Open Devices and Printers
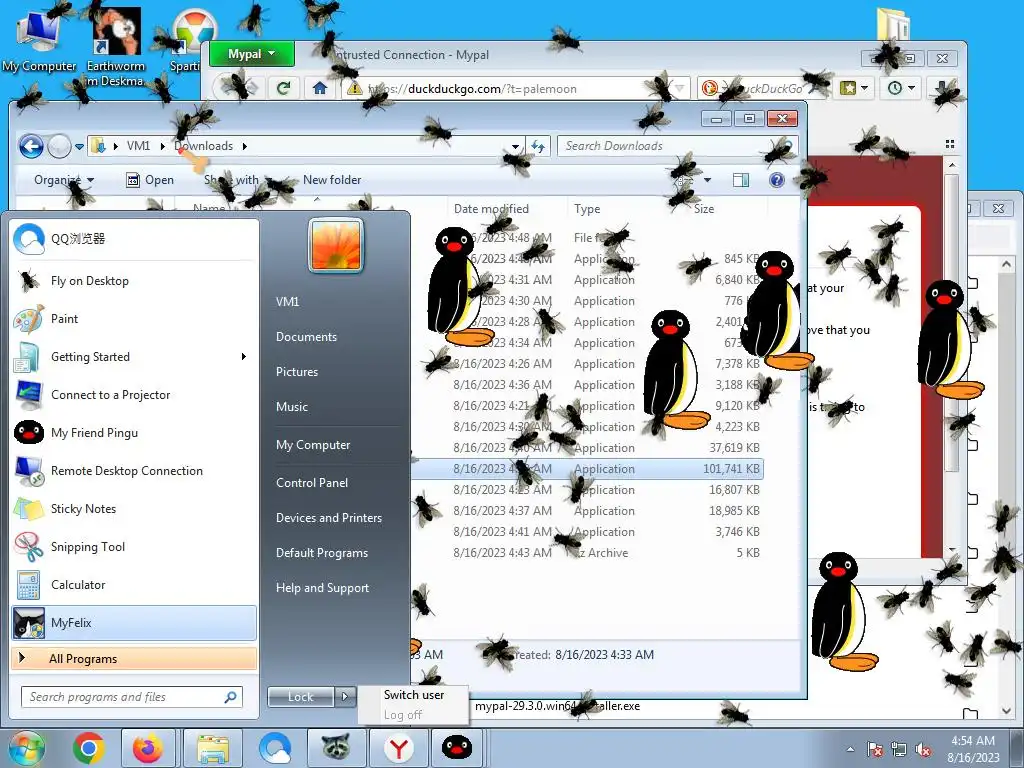Screen dimensions: 1024x768 (328, 518)
